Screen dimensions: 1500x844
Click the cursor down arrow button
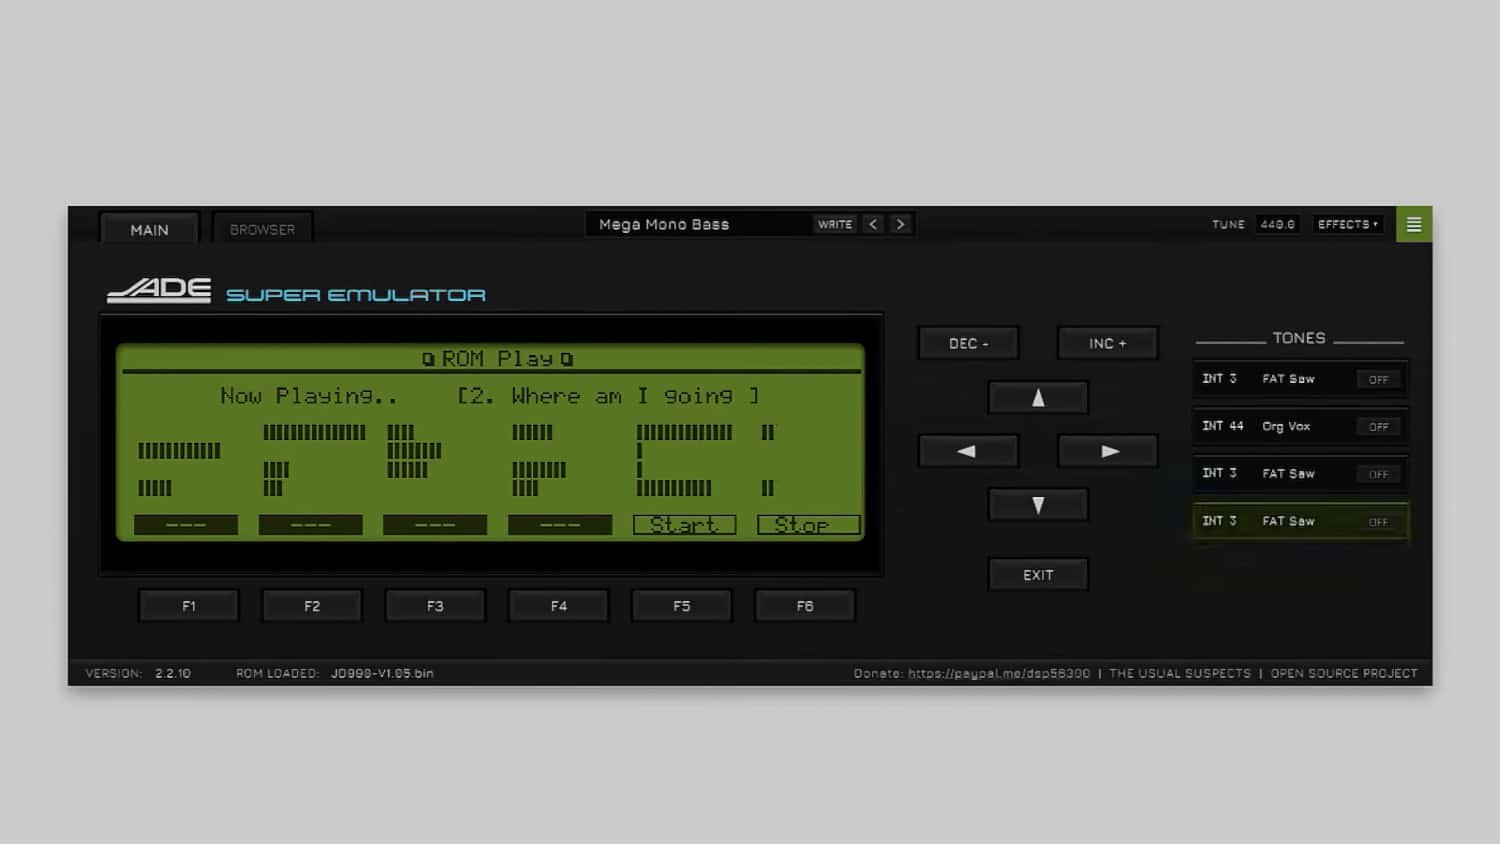click(1038, 505)
